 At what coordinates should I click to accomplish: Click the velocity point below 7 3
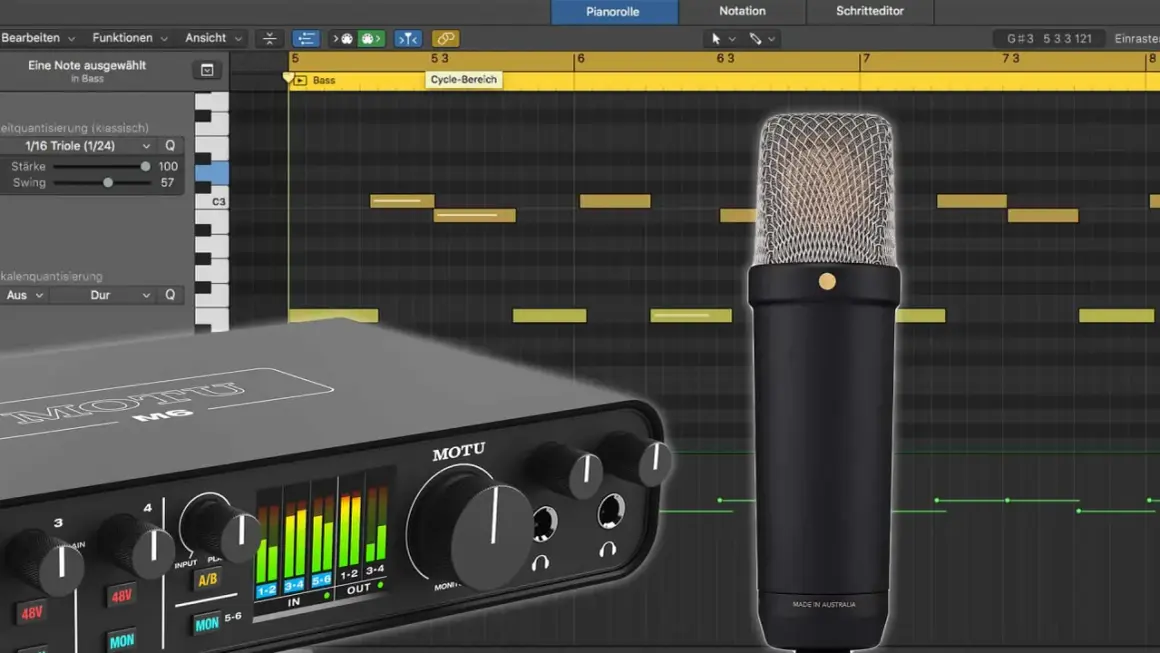(x=1008, y=501)
